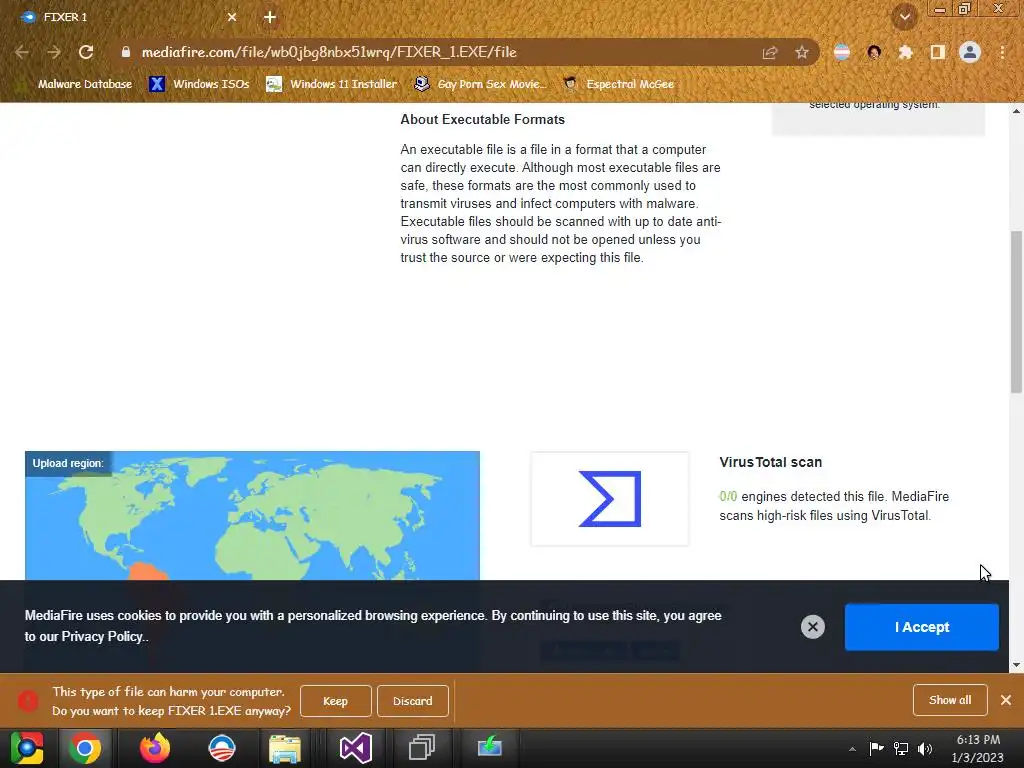Image resolution: width=1024 pixels, height=768 pixels.
Task: Show hidden system tray icons
Action: [852, 749]
